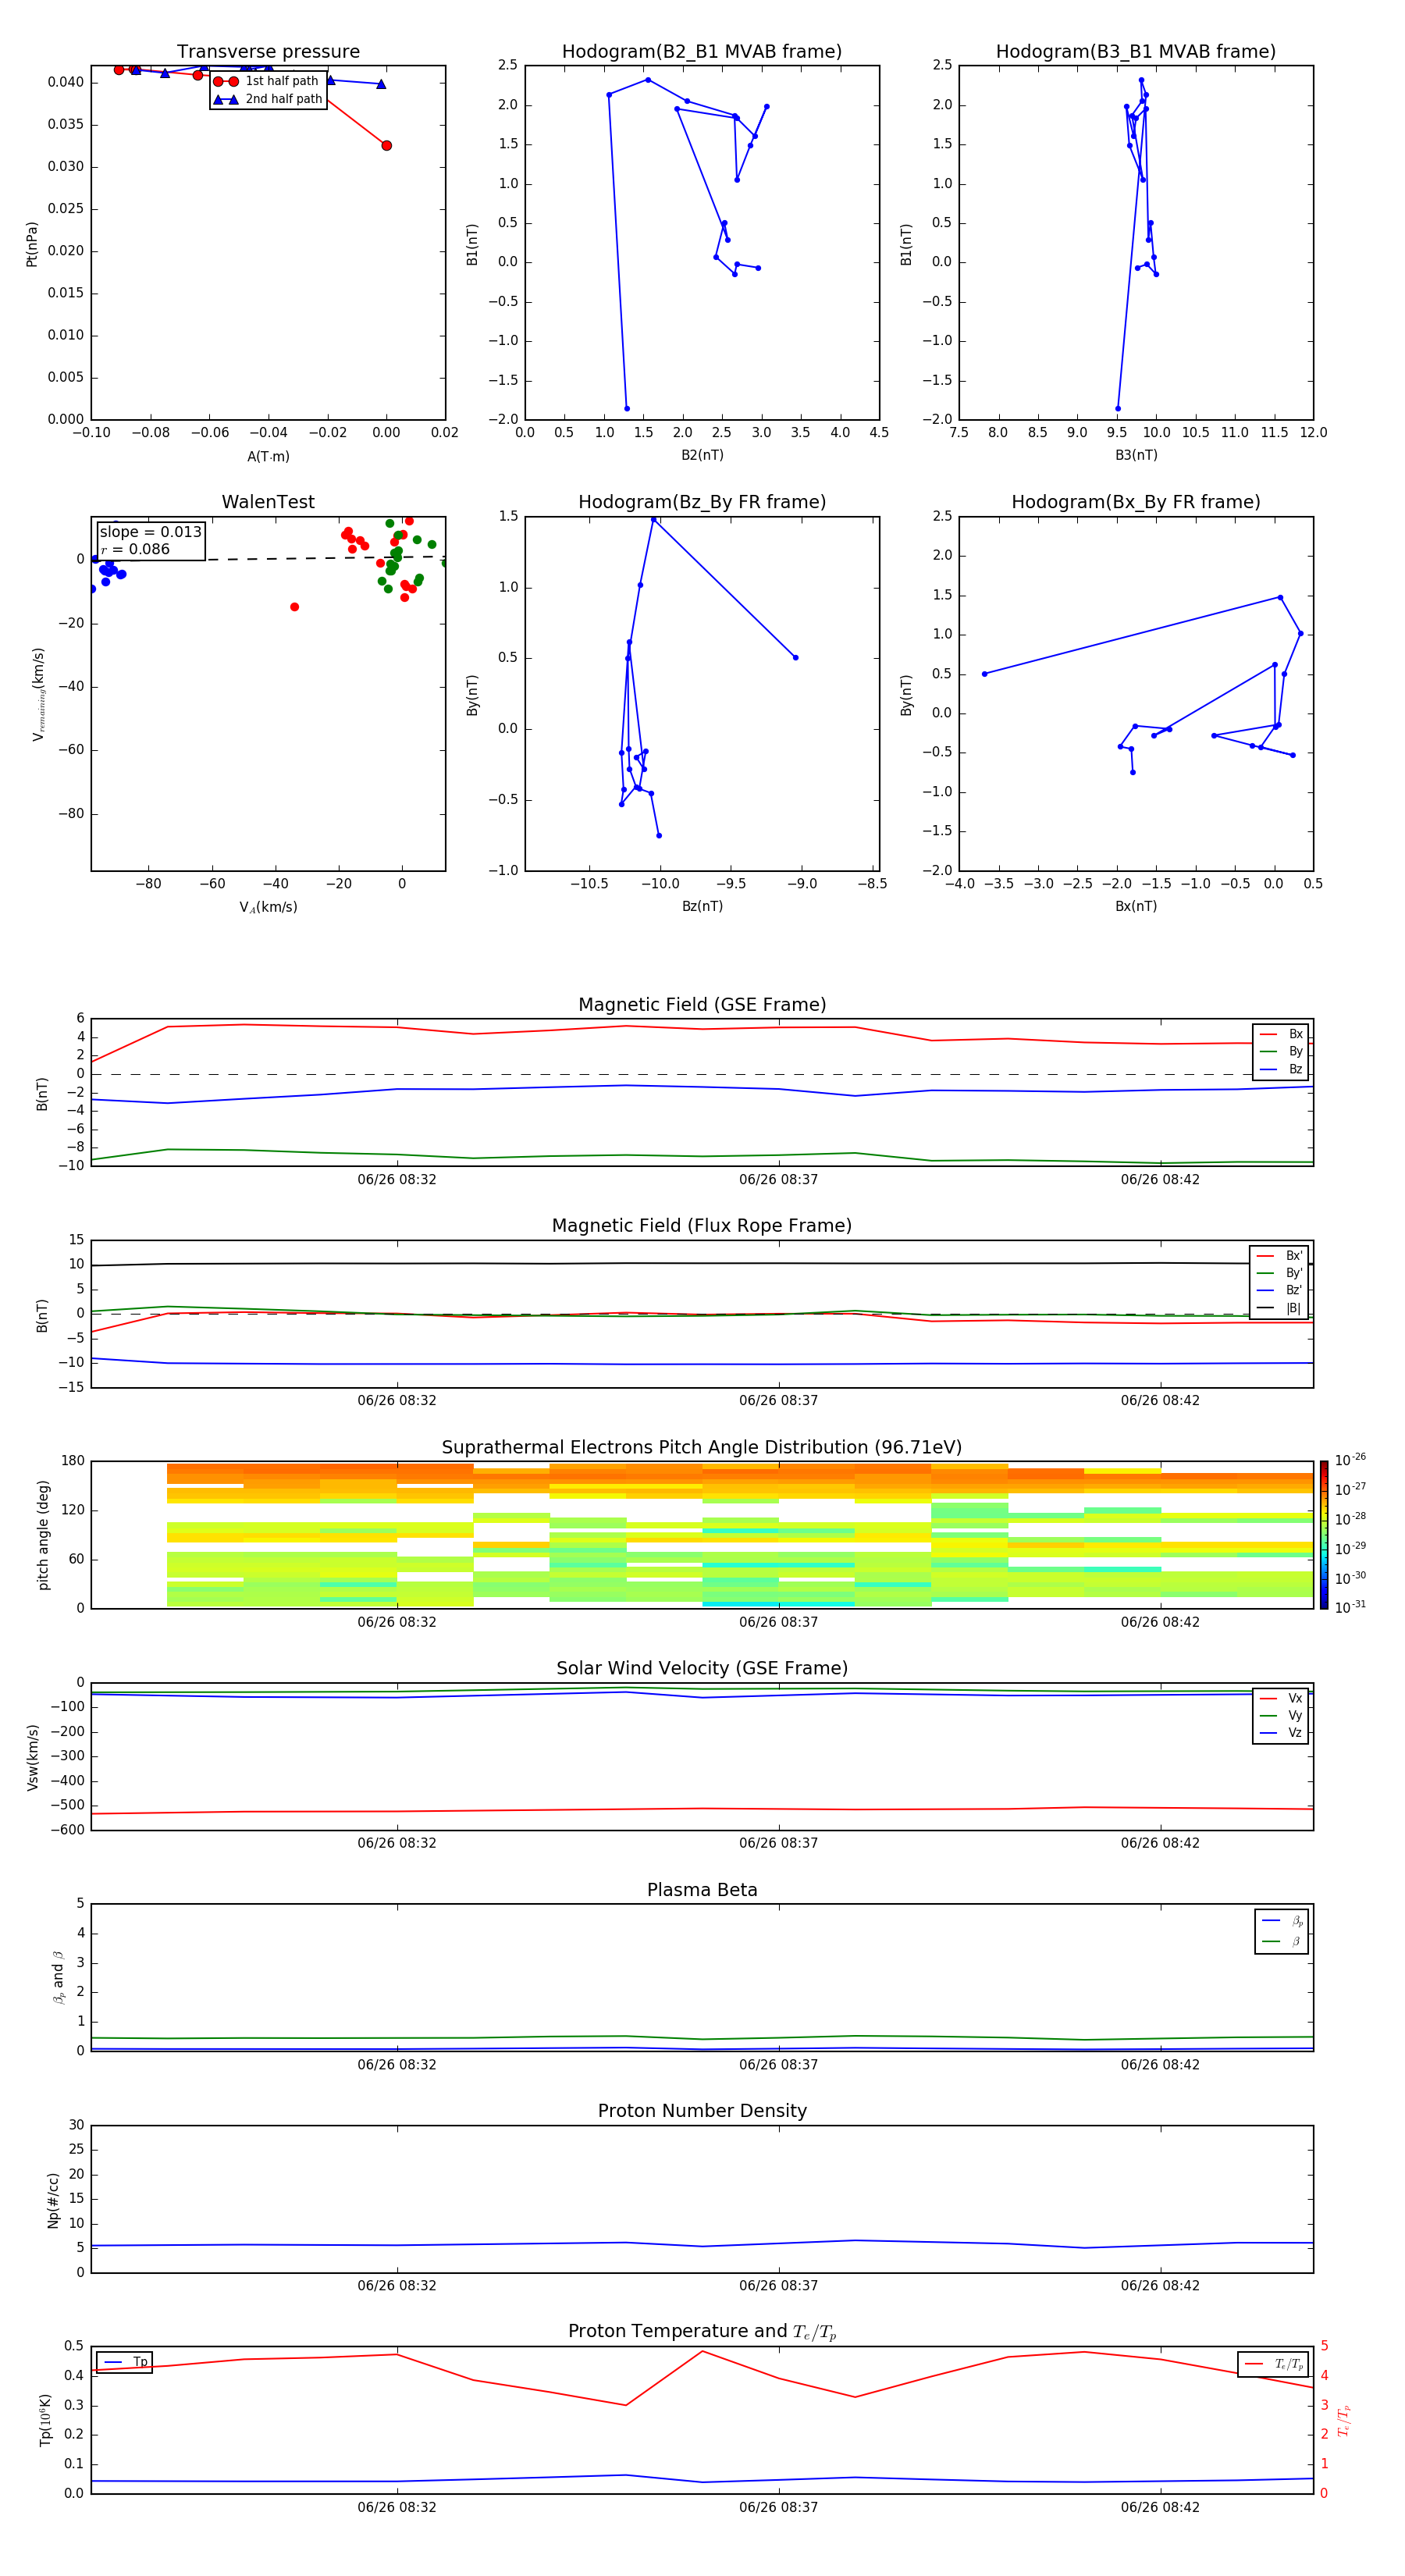Click the 'Proton Temperature and Te/Tp' title

pos(702,2332)
